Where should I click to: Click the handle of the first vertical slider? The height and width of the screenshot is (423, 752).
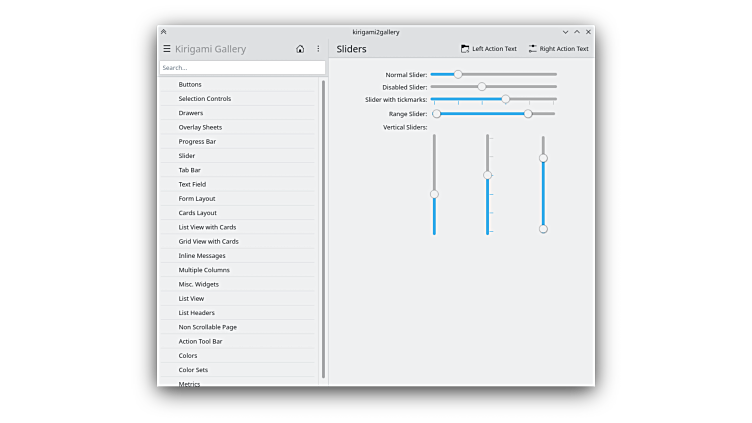434,194
